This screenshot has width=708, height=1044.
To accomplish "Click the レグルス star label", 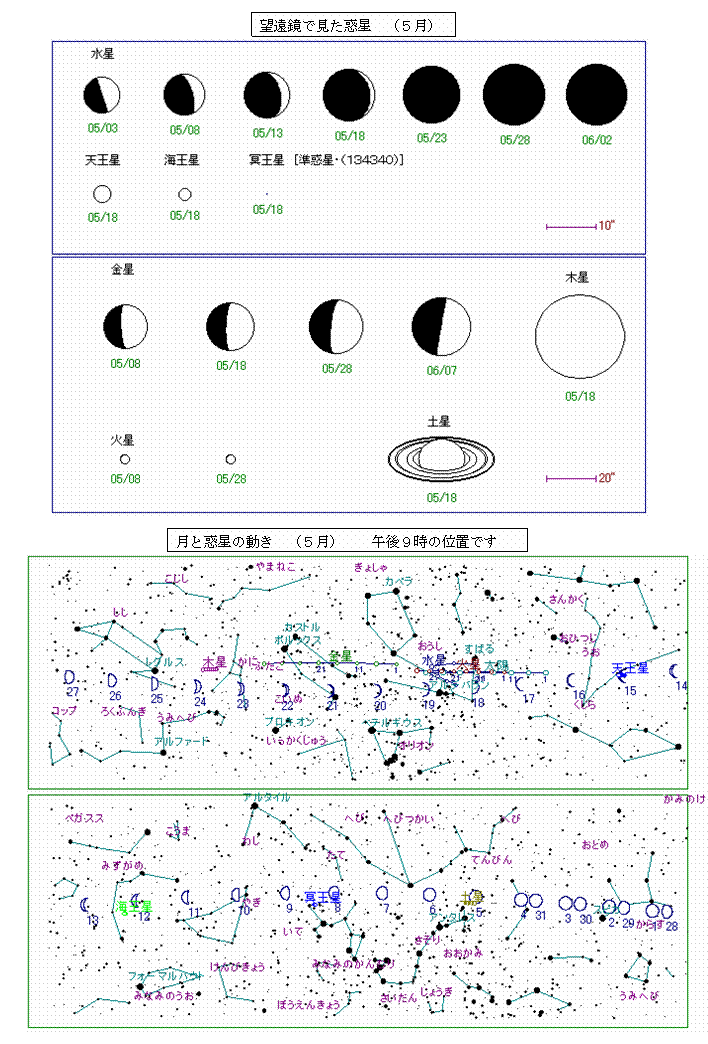I will coord(165,662).
